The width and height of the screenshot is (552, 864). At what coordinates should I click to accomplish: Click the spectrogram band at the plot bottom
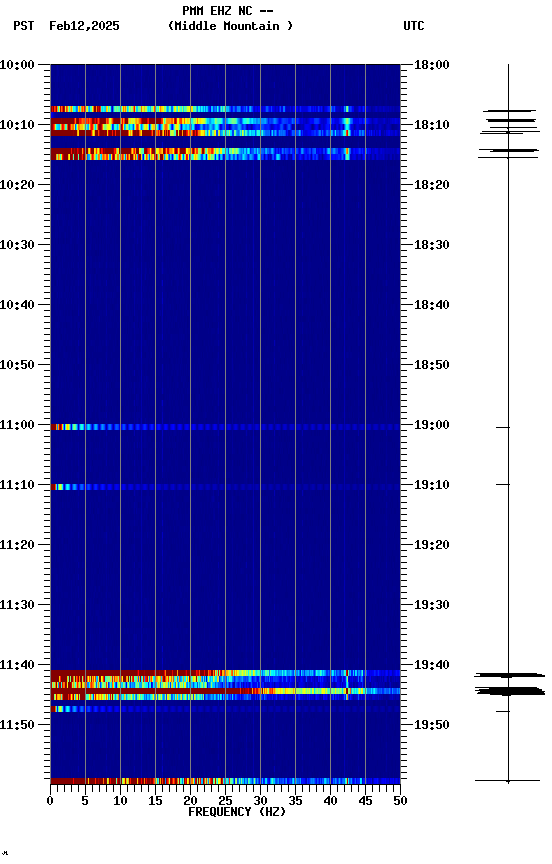point(225,781)
